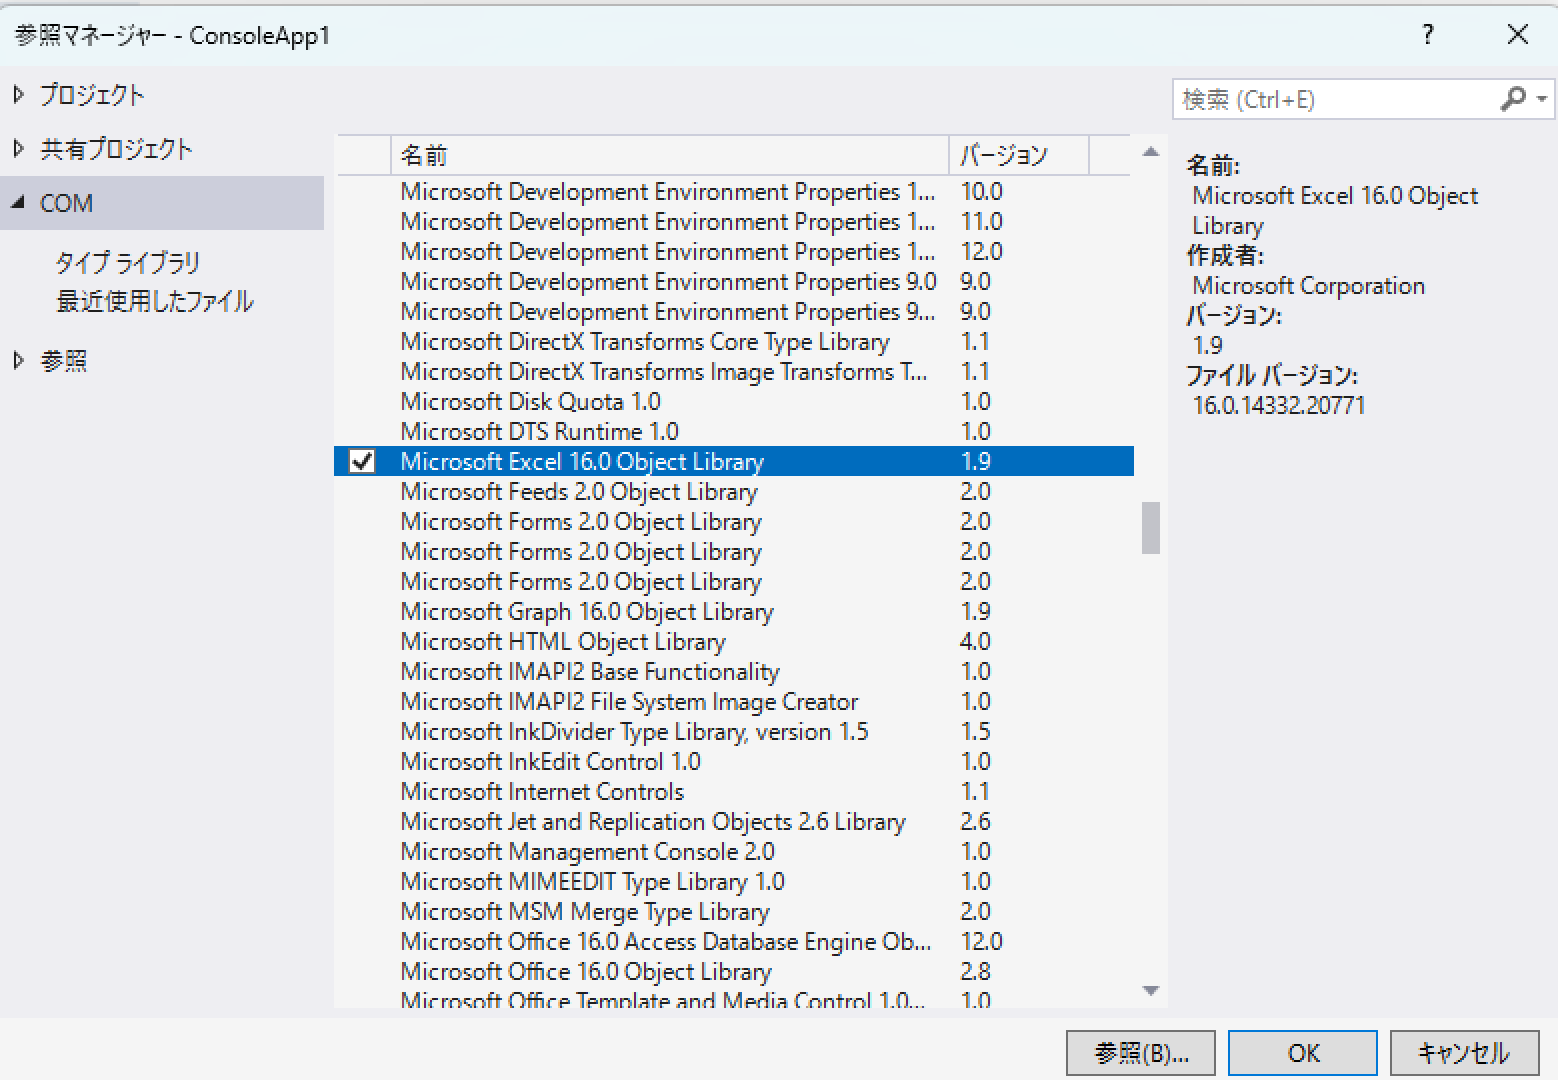Focus the 検索 (Ctrl+E) search field

click(x=1335, y=99)
